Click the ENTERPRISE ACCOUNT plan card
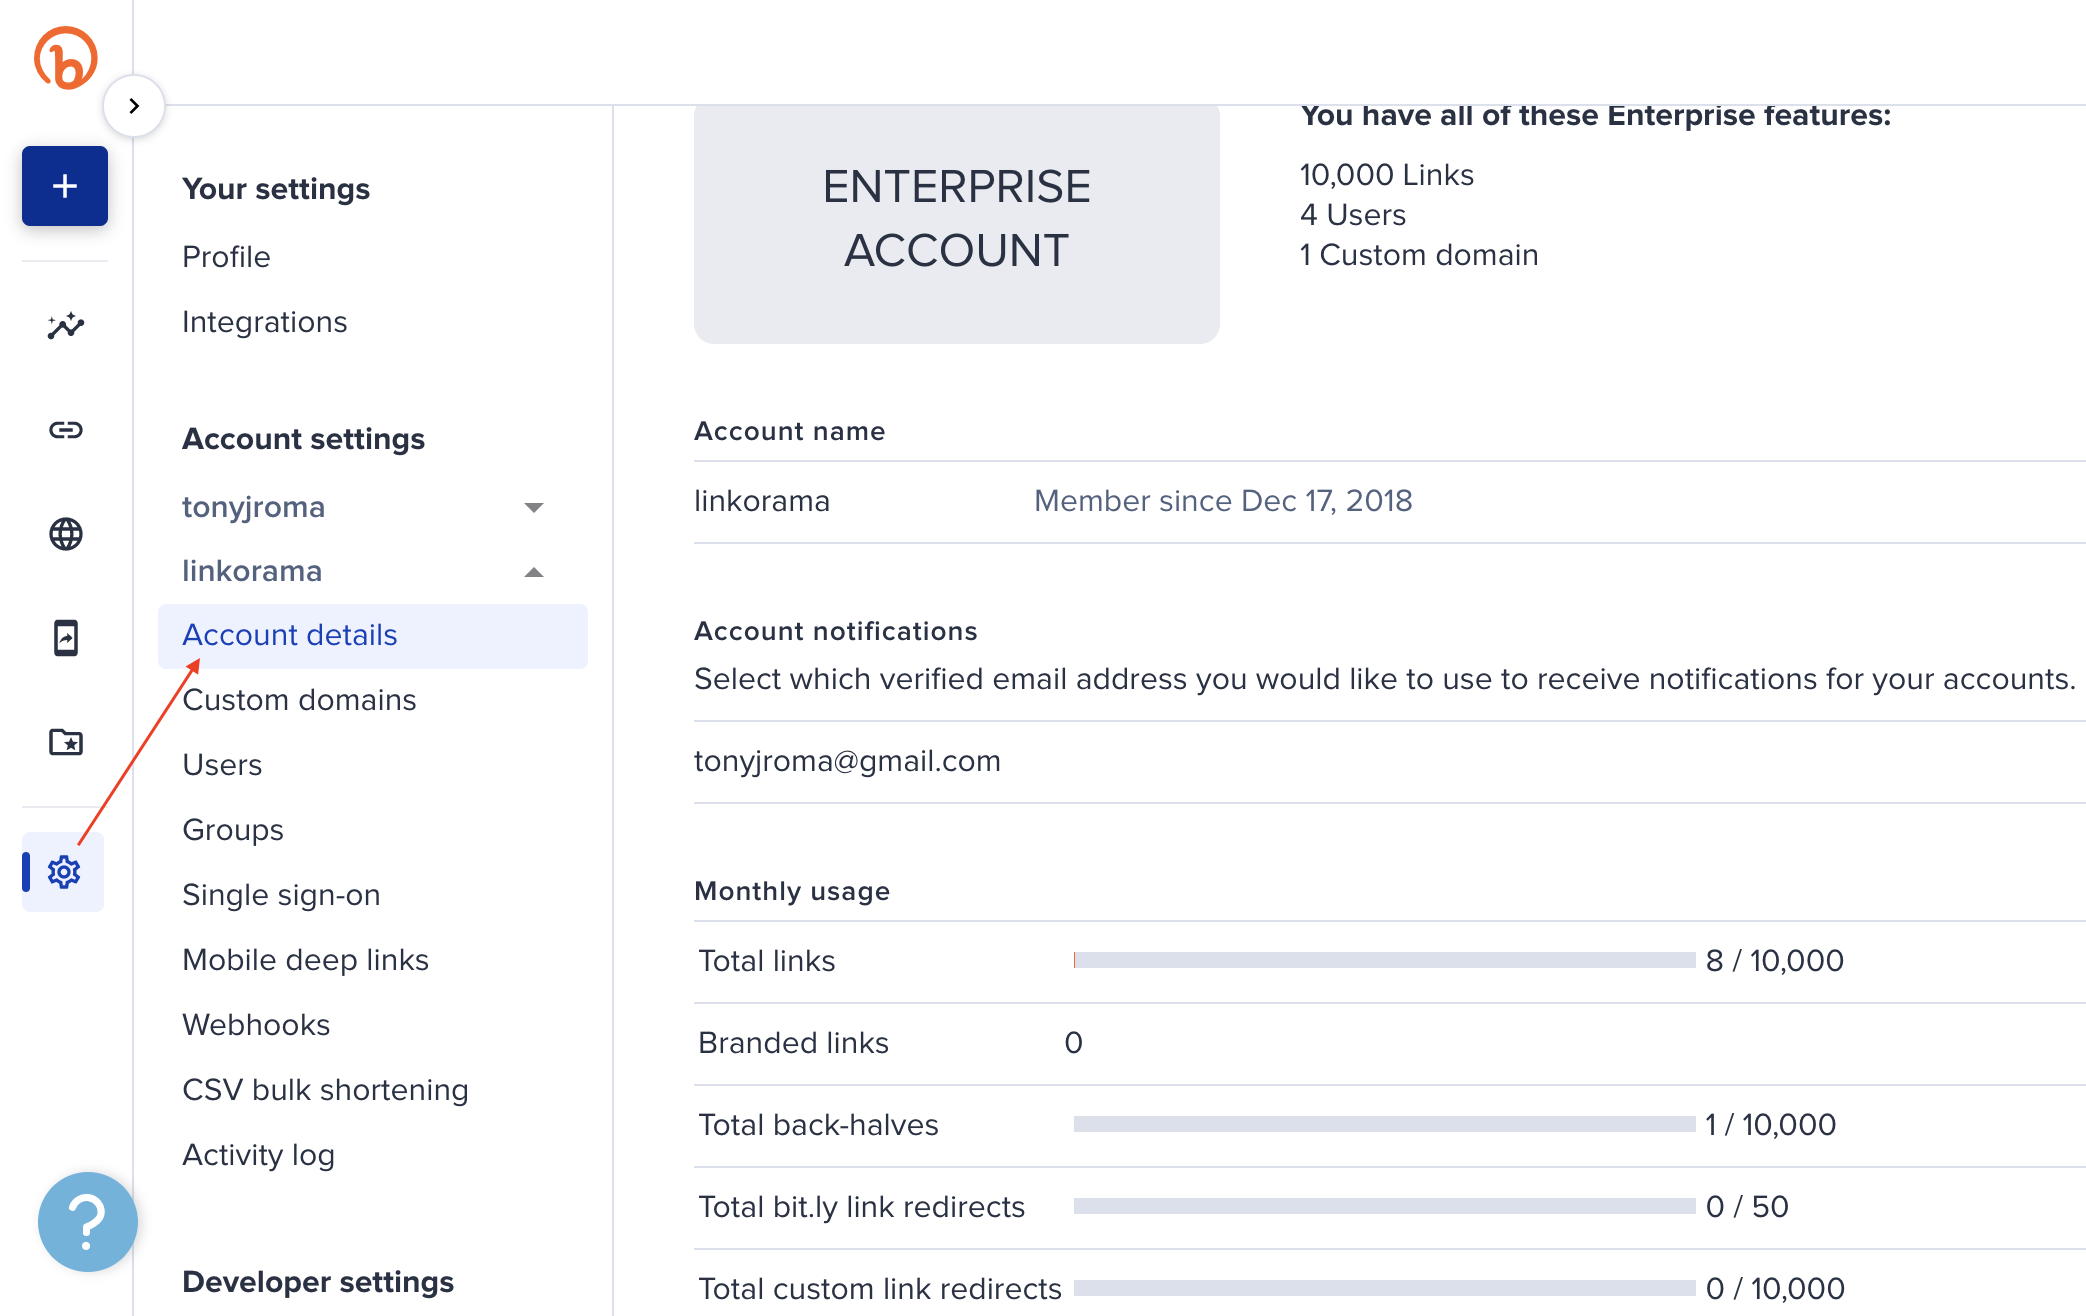Viewport: 2086px width, 1316px height. (957, 224)
